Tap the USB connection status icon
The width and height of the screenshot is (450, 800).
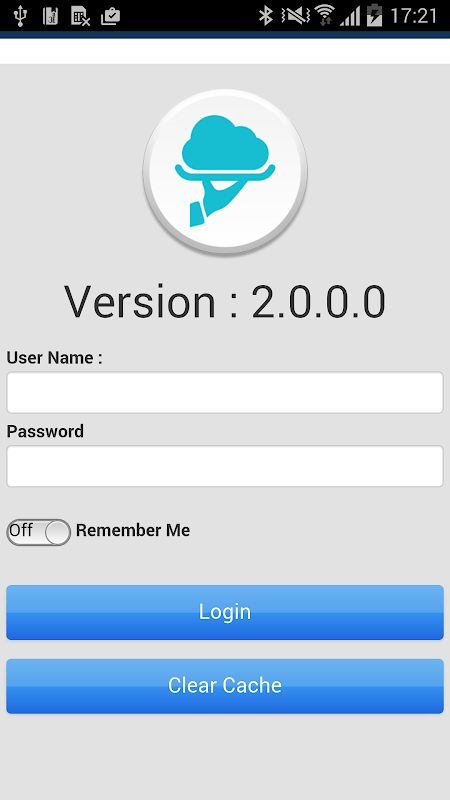point(20,16)
